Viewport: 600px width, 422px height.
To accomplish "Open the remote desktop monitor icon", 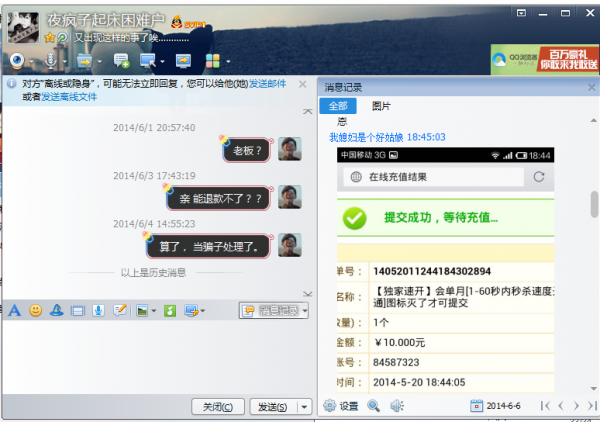I will [148, 61].
